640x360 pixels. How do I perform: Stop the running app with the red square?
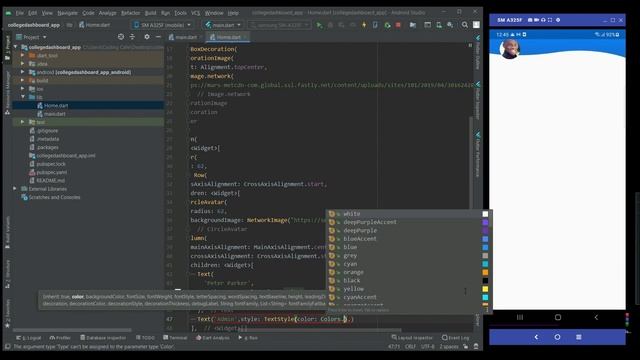coord(398,25)
